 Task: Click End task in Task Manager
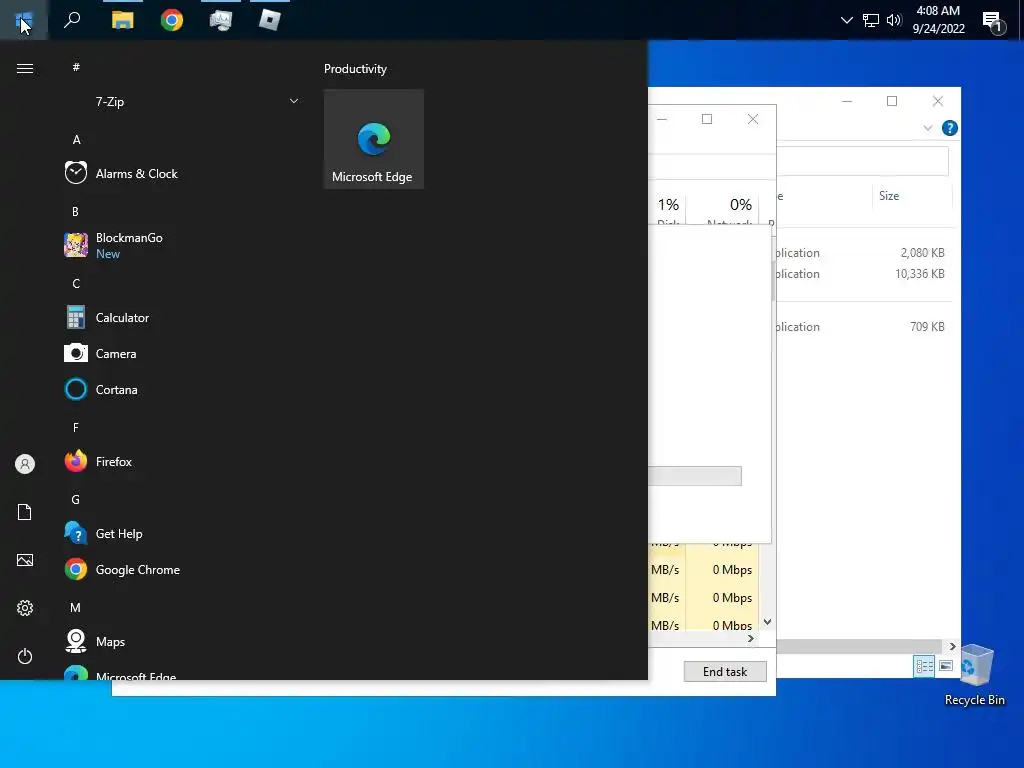point(725,671)
